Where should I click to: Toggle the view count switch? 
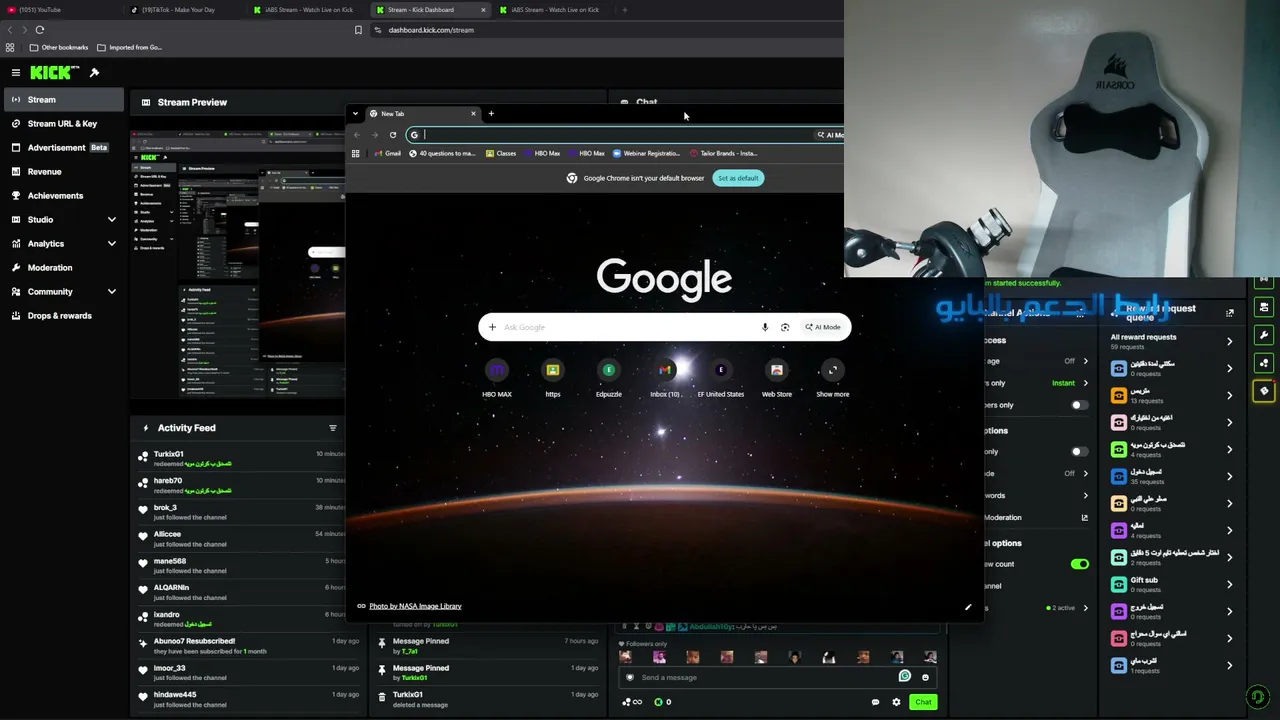coord(1080,564)
